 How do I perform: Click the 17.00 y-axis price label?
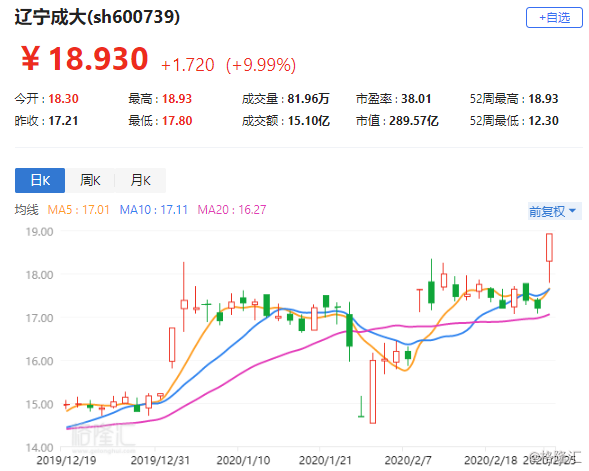(39, 318)
